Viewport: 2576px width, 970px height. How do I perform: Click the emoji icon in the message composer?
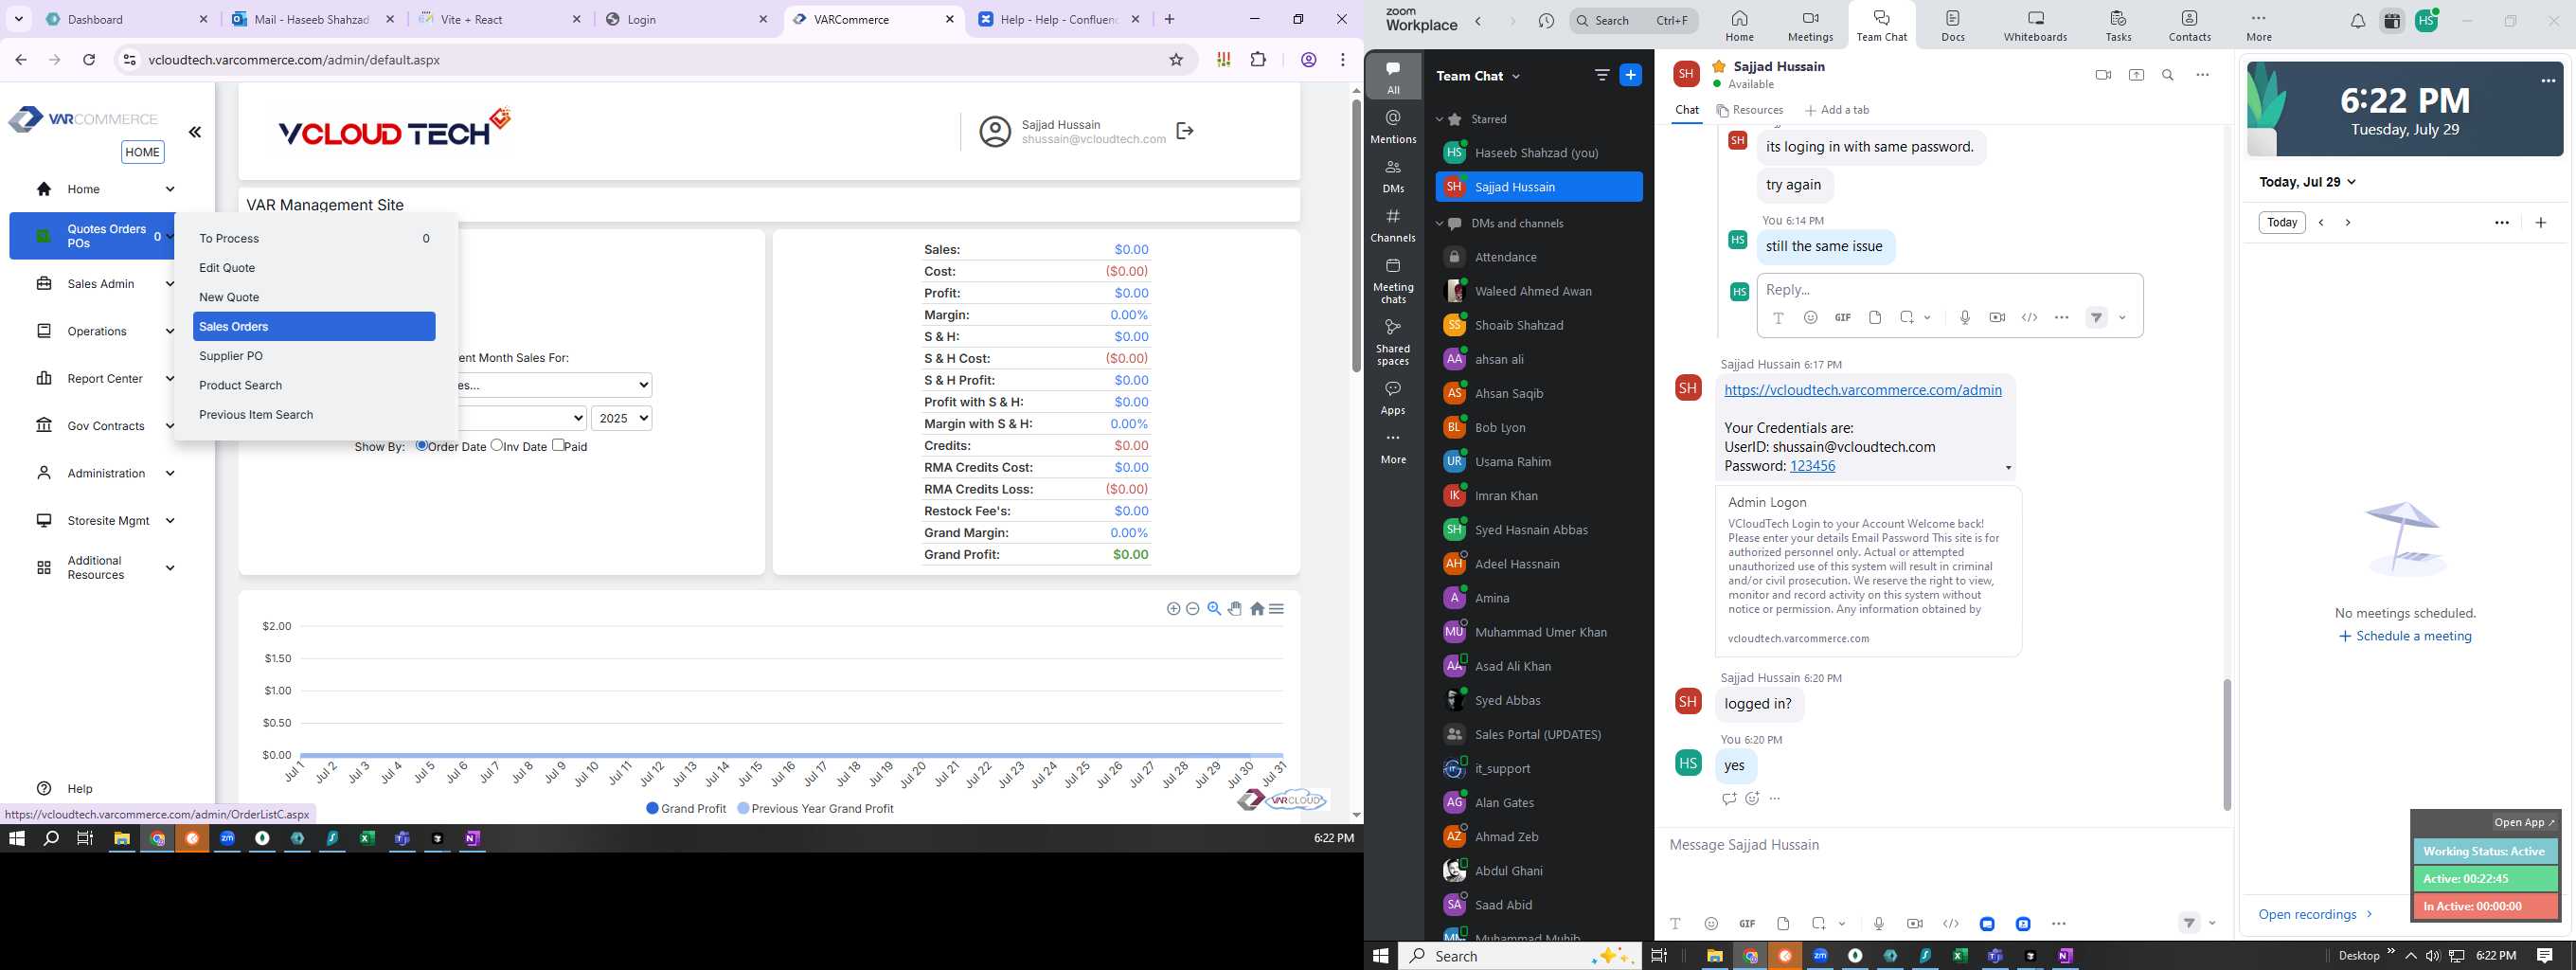click(x=1711, y=924)
